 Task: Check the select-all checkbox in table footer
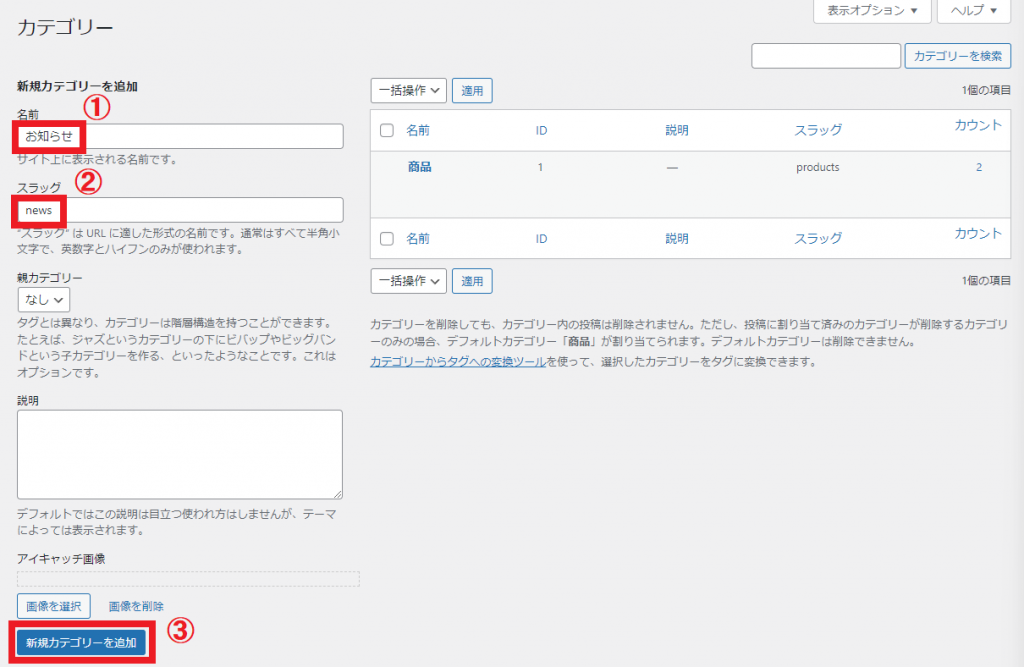(x=387, y=238)
